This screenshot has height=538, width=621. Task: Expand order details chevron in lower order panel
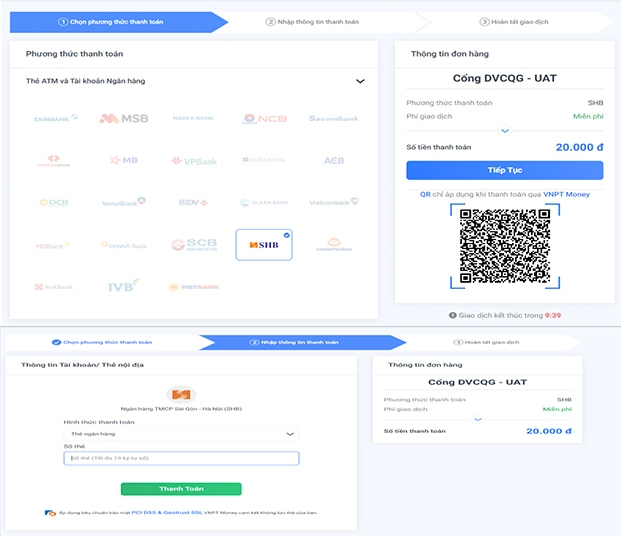[478, 419]
